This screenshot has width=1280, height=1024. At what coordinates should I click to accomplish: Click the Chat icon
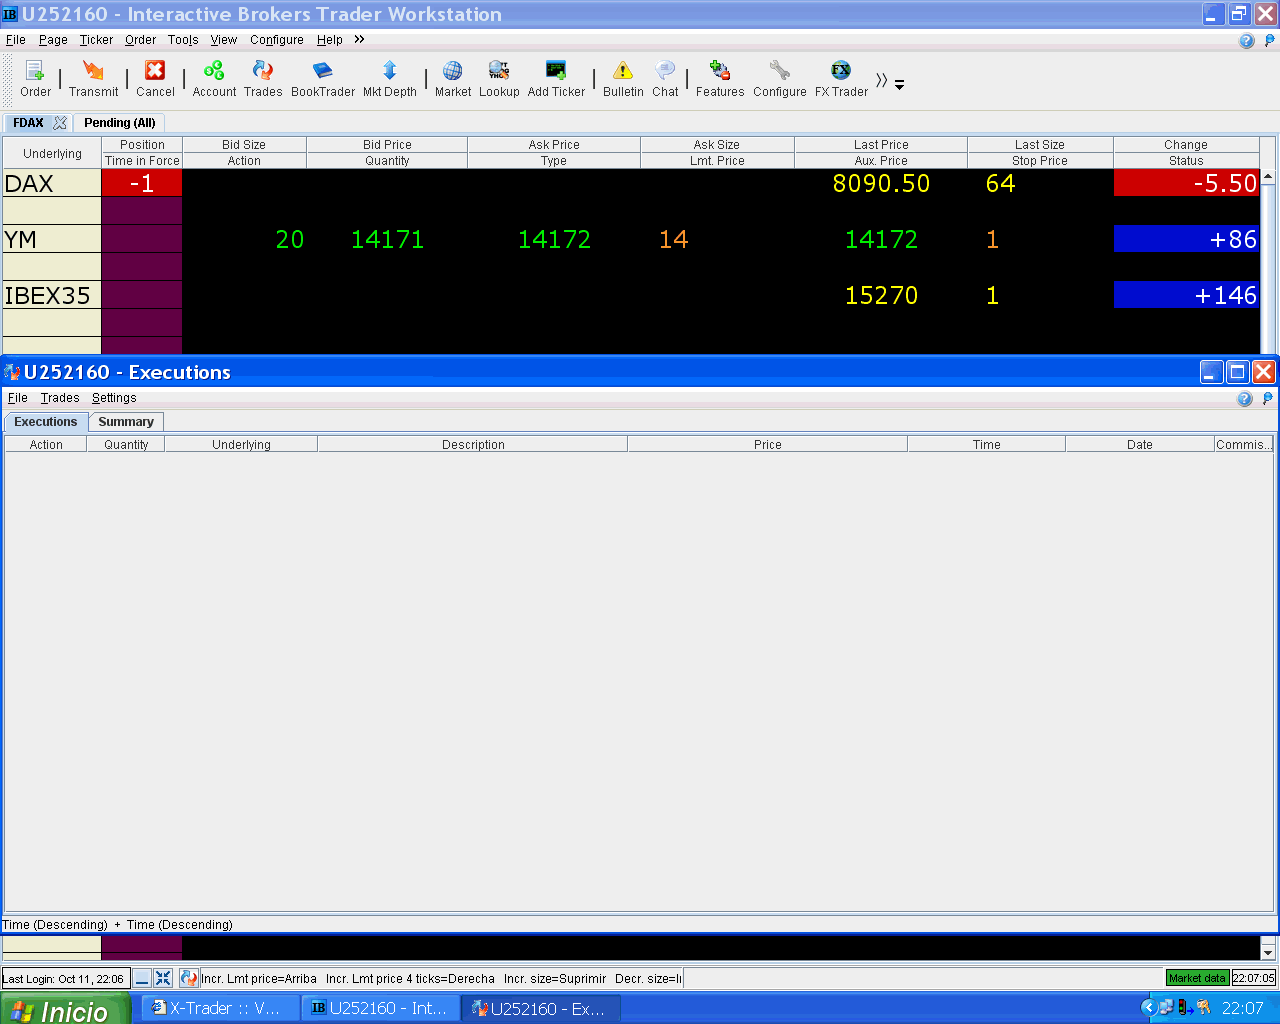click(665, 78)
